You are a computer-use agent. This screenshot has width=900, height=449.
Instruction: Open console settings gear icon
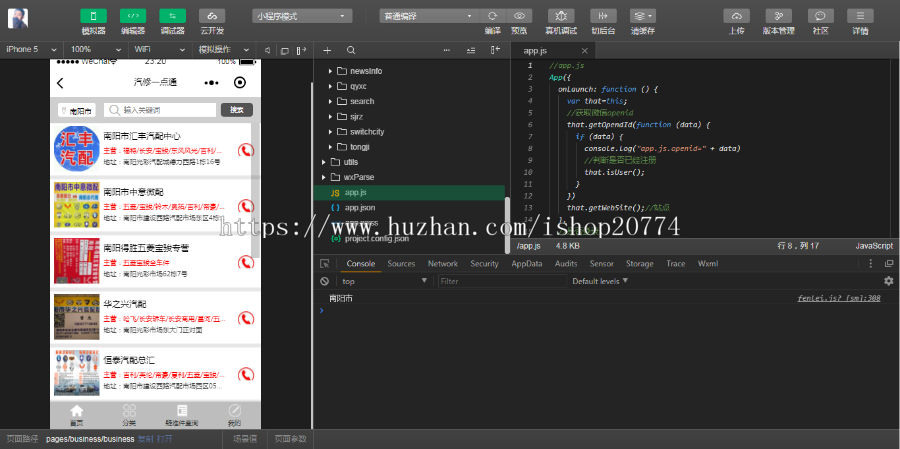point(887,281)
